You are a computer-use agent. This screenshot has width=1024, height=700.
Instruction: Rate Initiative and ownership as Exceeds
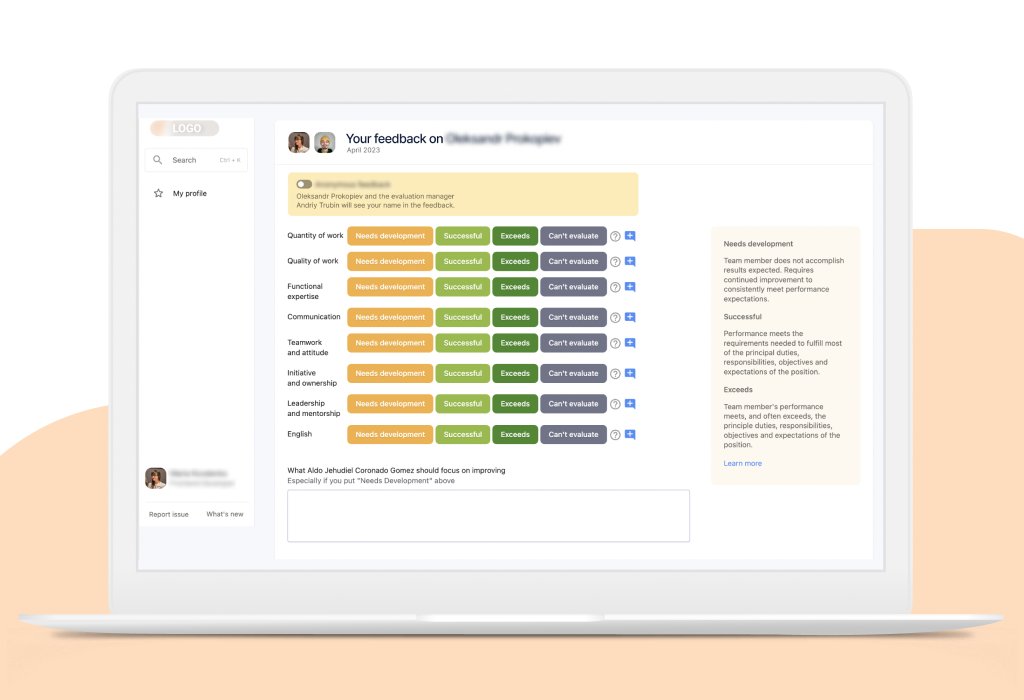coord(515,374)
